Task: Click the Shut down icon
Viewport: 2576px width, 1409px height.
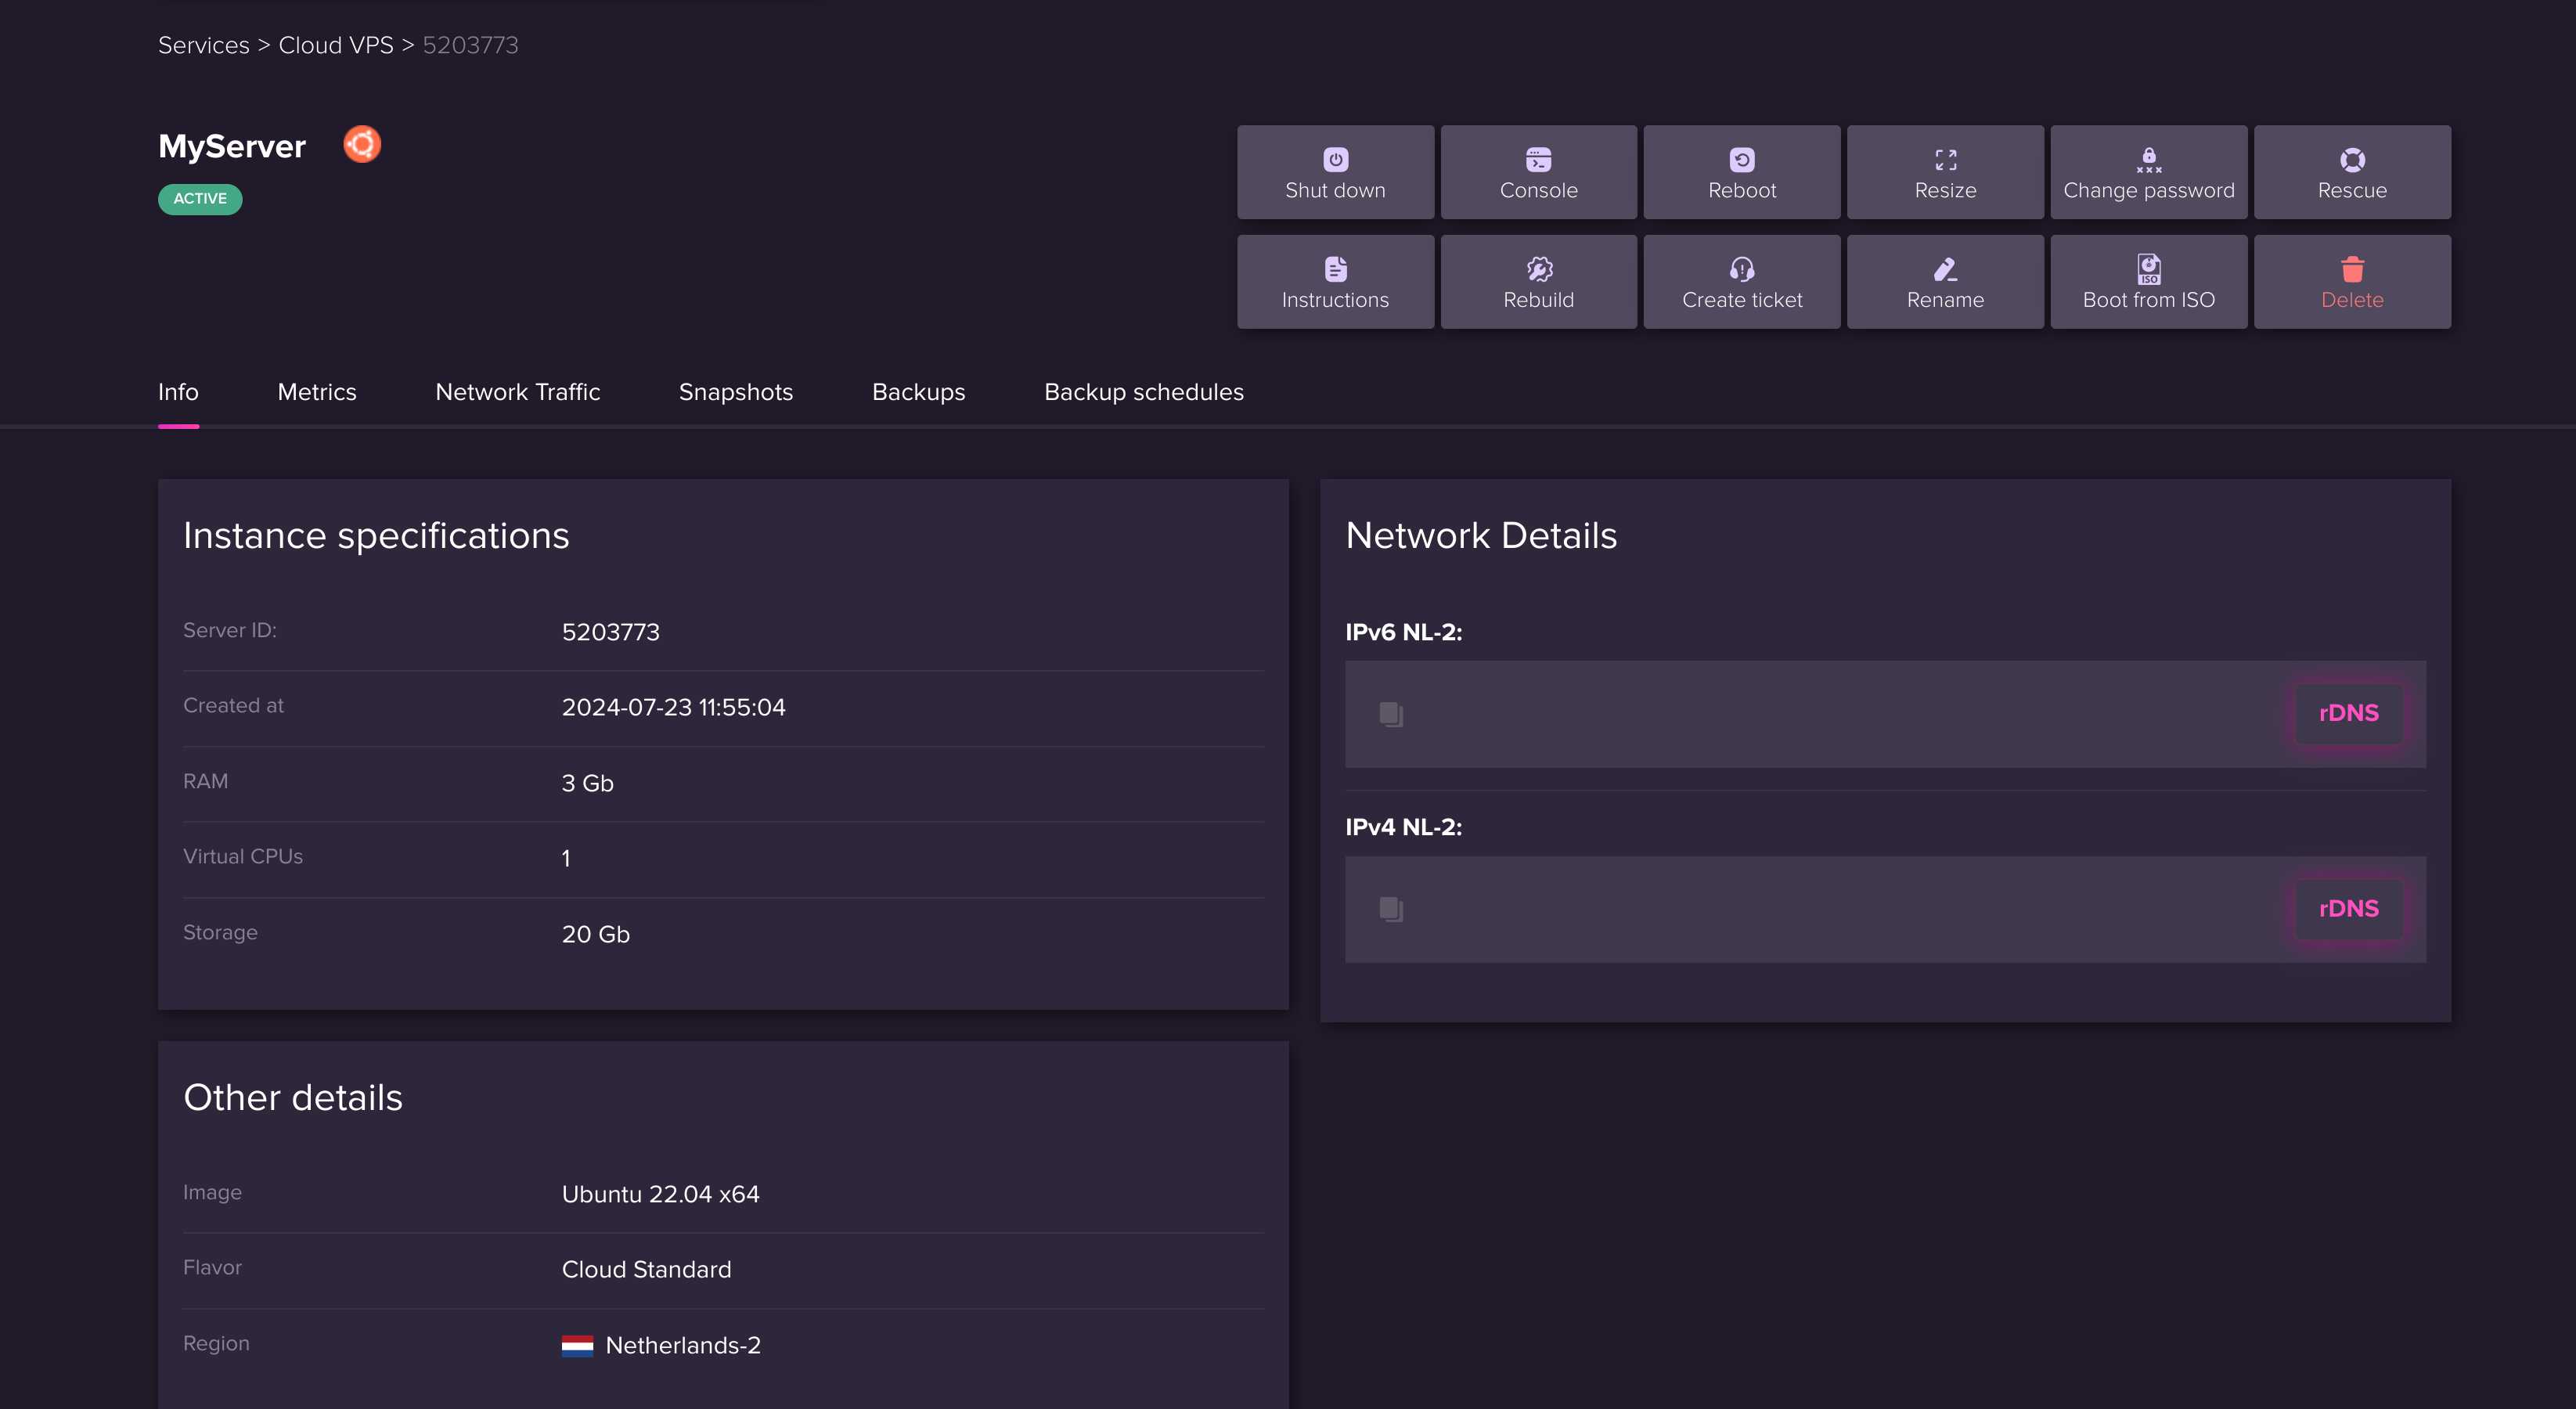Action: pyautogui.click(x=1334, y=158)
